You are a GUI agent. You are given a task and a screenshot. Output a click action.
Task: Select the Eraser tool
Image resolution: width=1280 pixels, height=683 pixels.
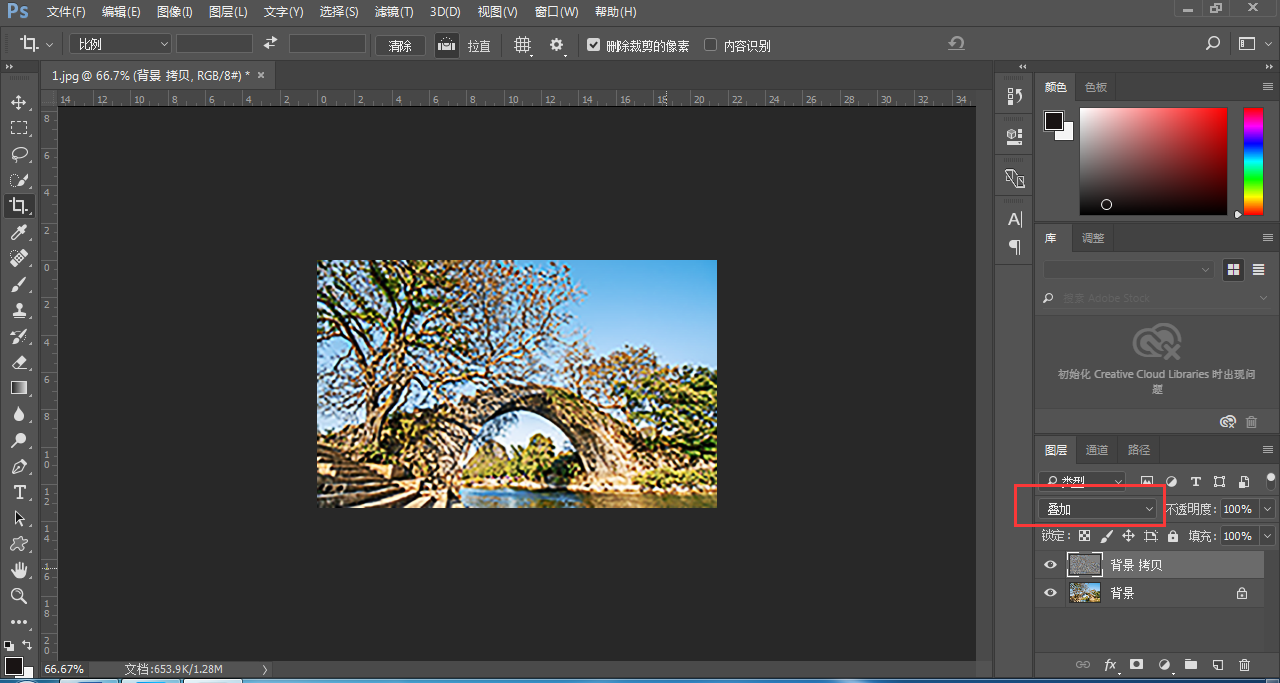(x=18, y=362)
